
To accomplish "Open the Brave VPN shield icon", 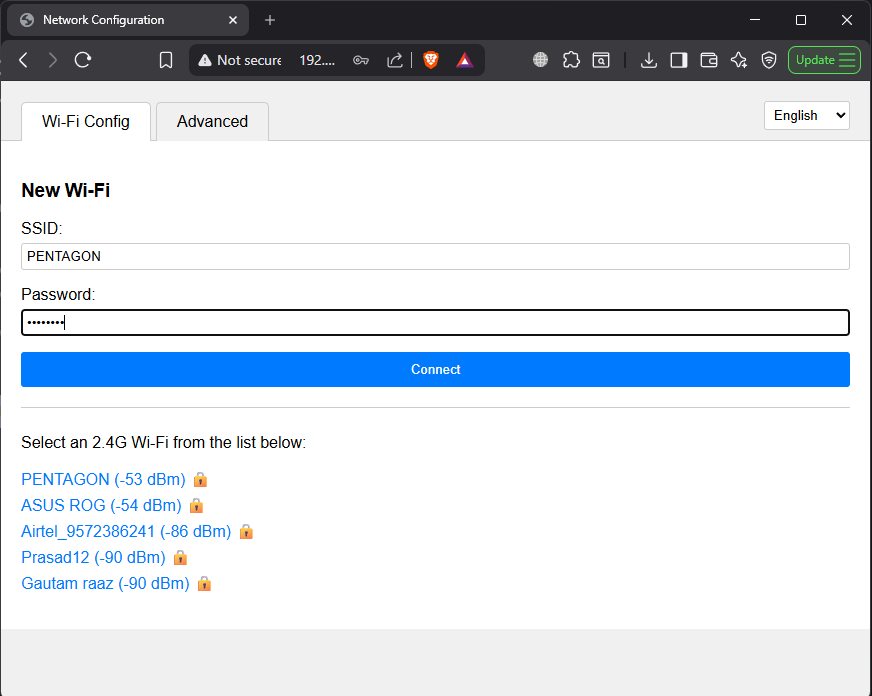I will tap(769, 60).
